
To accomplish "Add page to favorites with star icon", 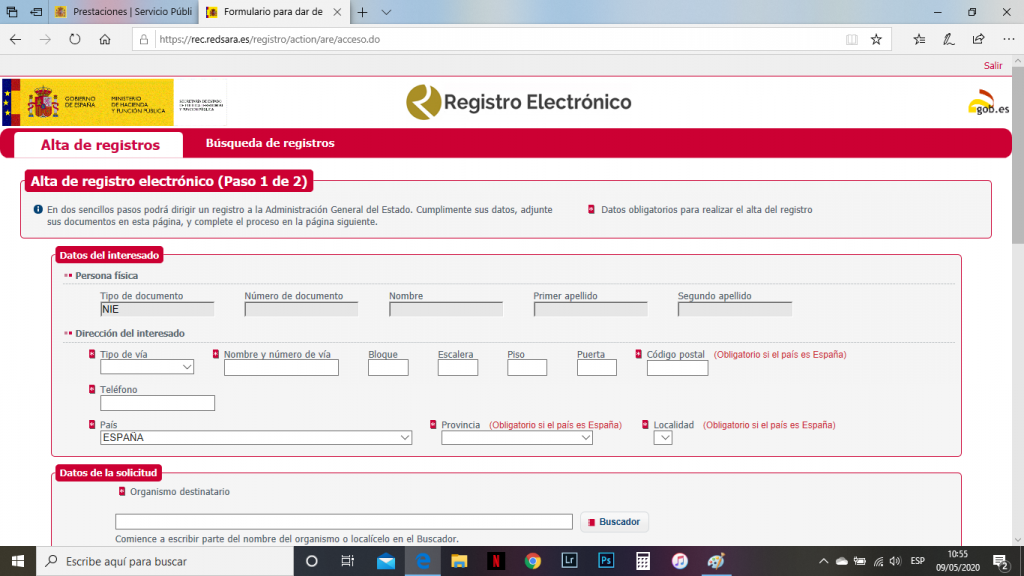I will (x=876, y=40).
